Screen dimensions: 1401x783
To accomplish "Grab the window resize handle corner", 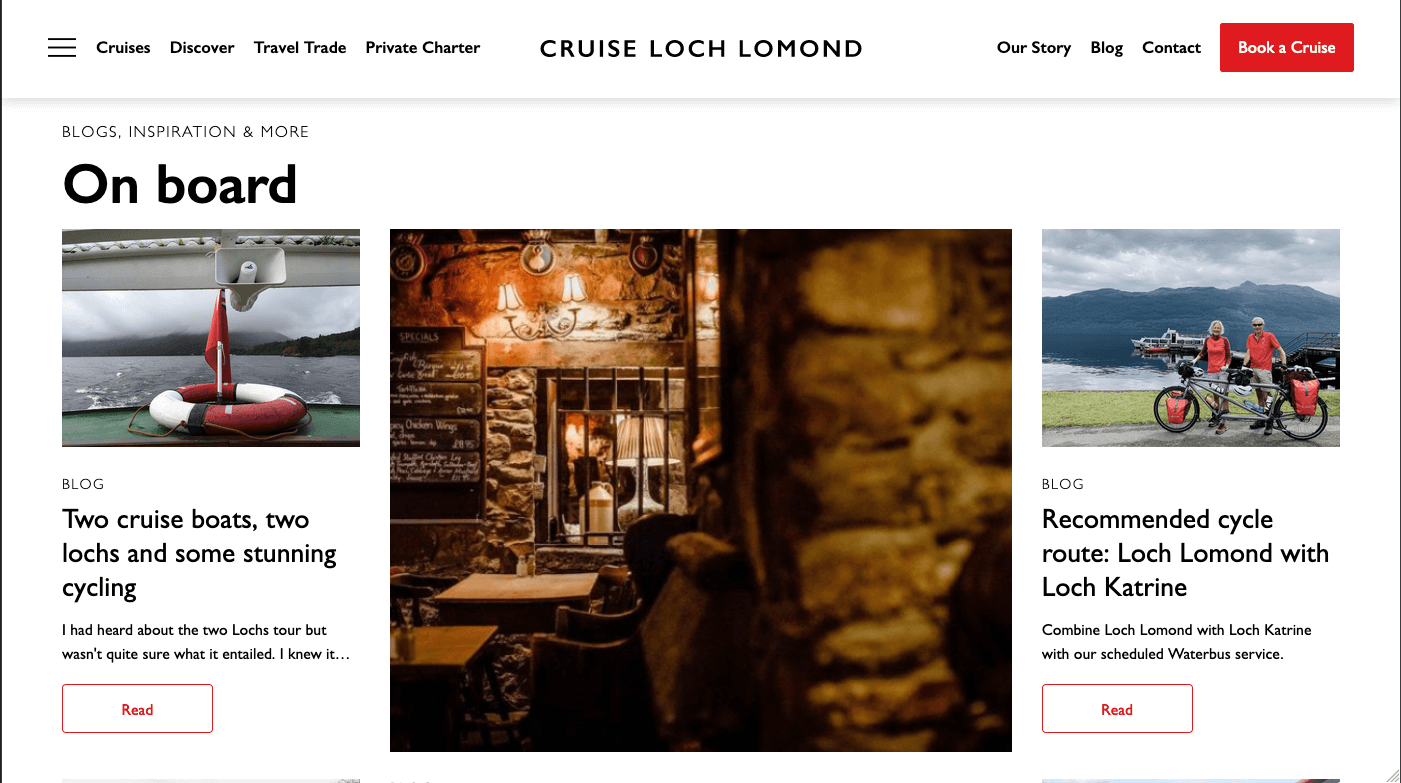I will pos(1392,774).
